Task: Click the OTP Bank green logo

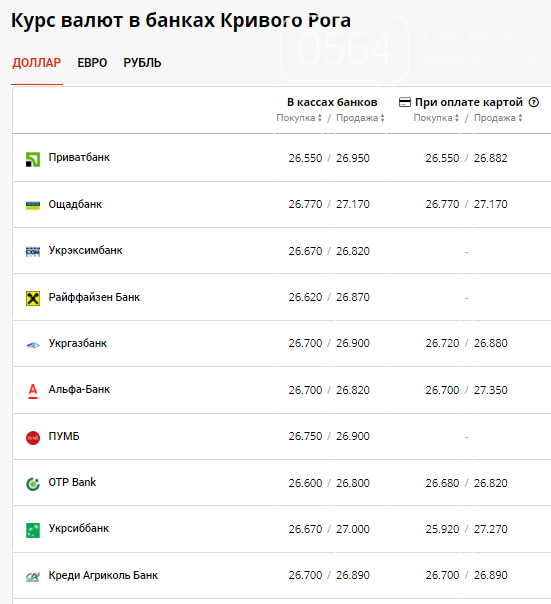Action: [33, 484]
